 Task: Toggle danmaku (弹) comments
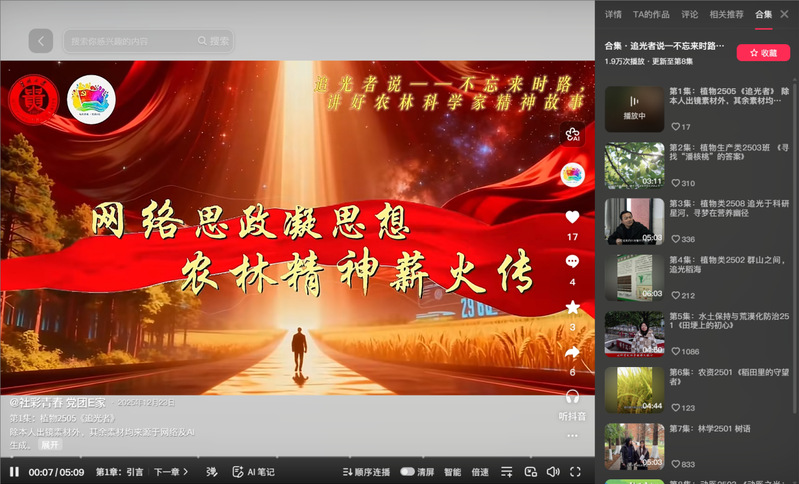[x=211, y=472]
